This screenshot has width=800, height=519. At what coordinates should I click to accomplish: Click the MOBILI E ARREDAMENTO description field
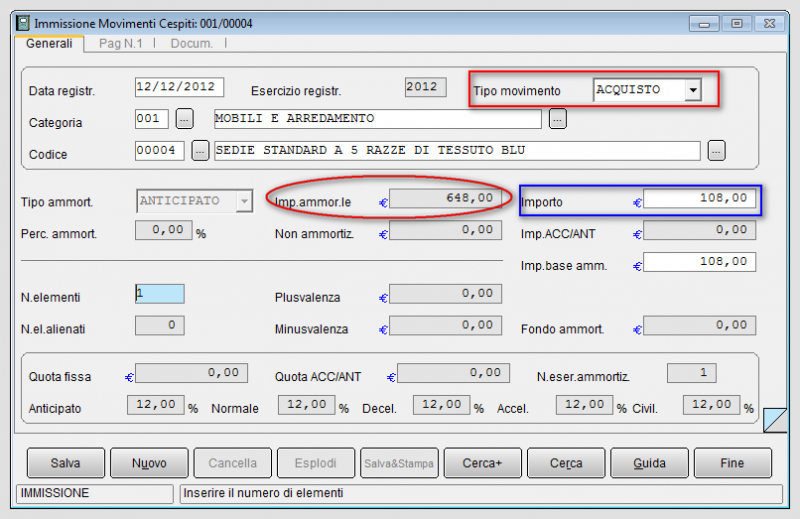(378, 119)
